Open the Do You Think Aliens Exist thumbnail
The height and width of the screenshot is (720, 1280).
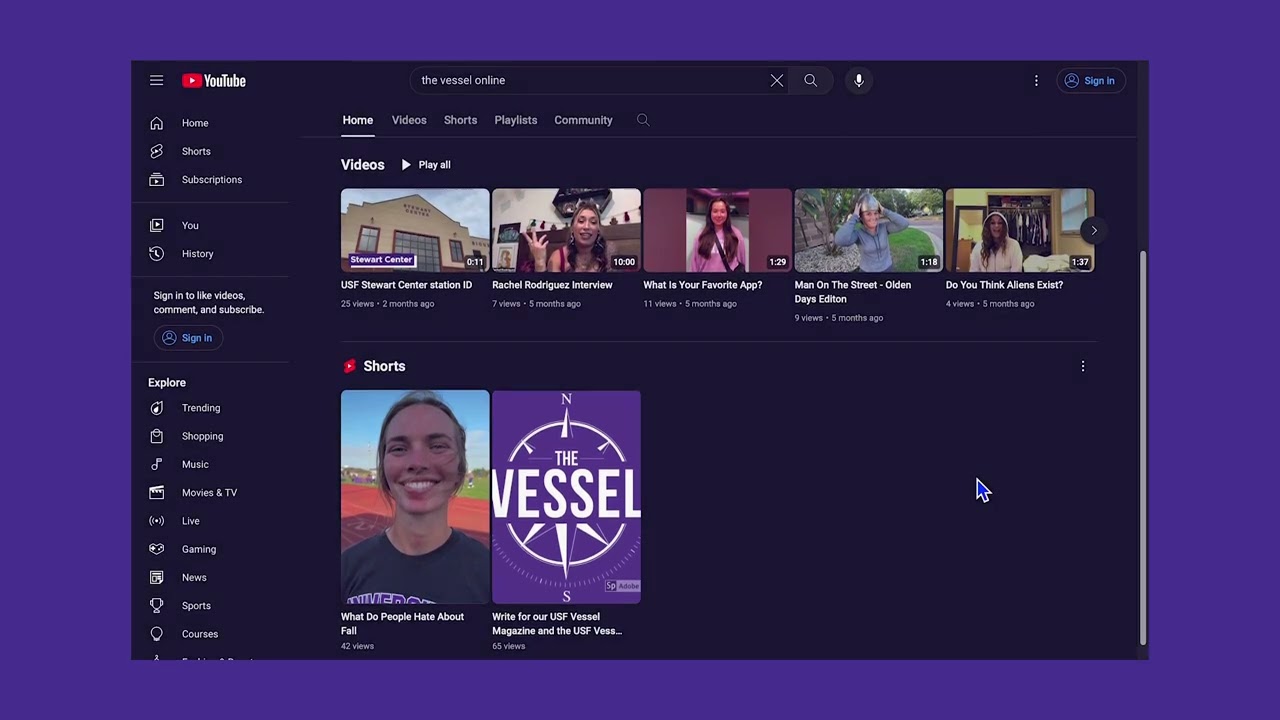tap(1020, 230)
